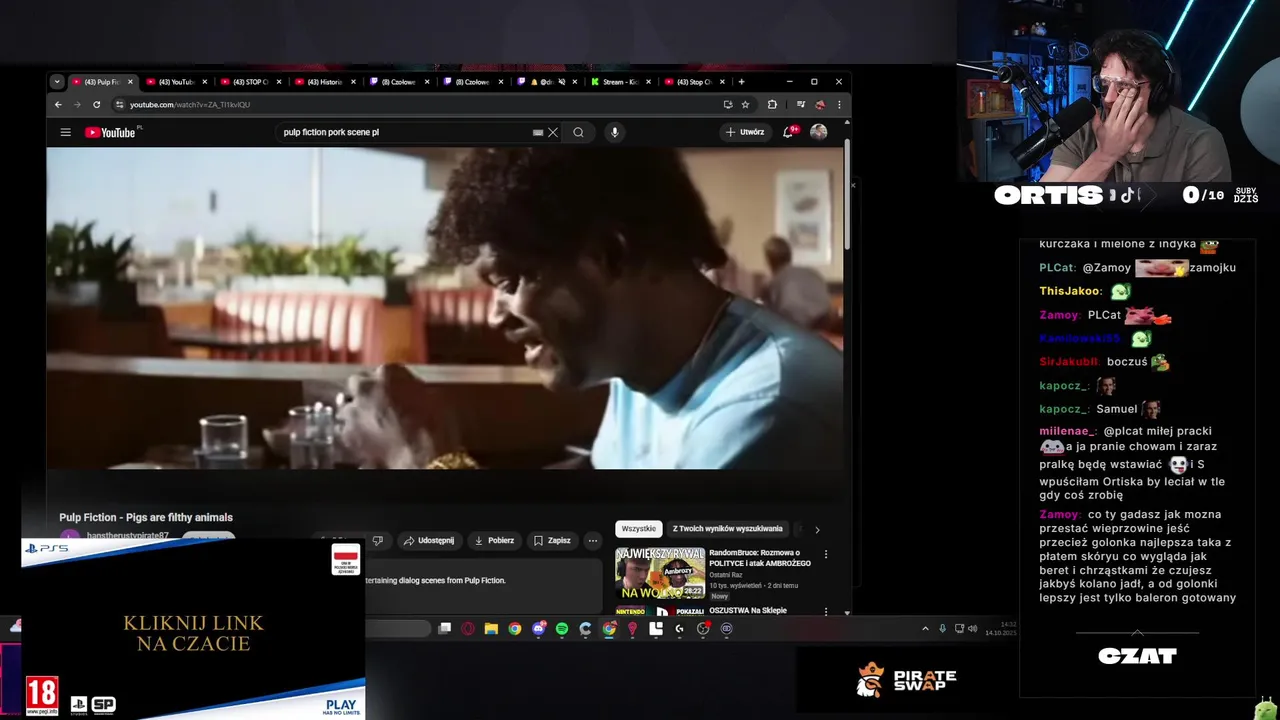Open Task View on the taskbar

[444, 629]
